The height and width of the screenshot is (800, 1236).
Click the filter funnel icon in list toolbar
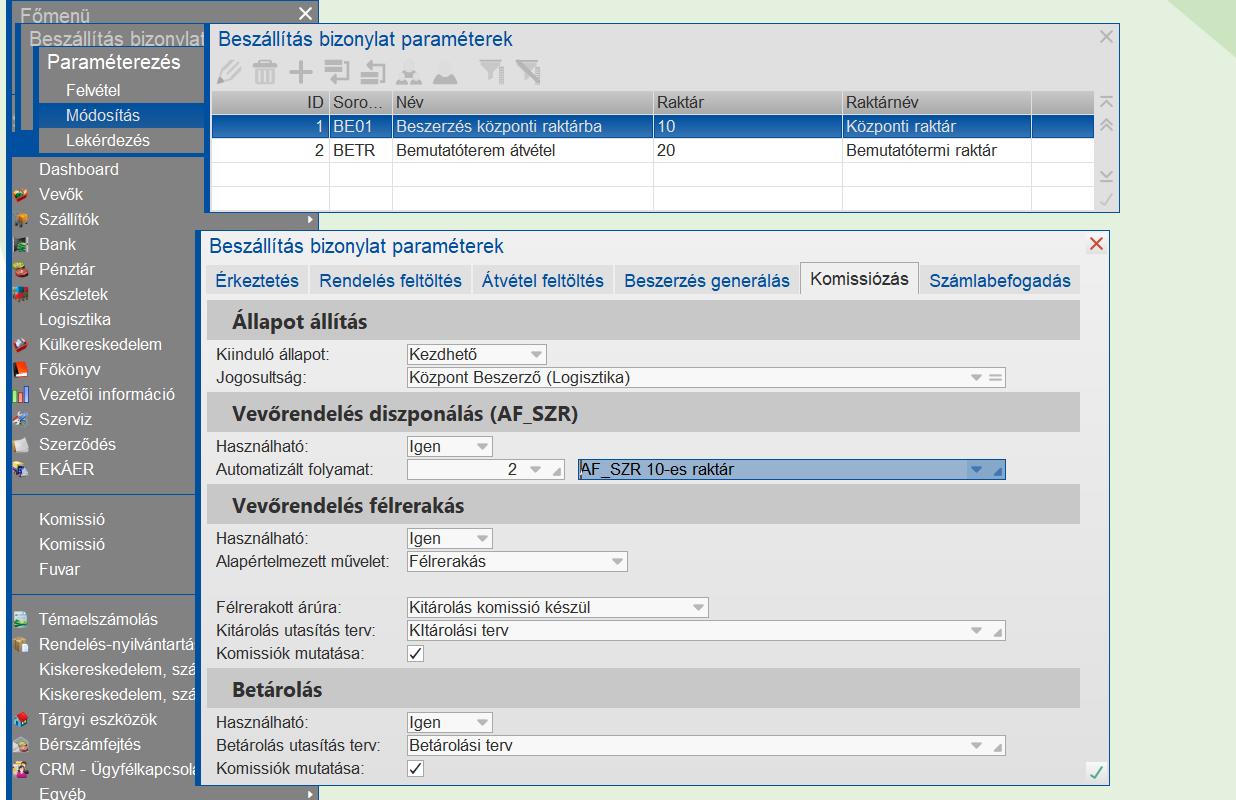coord(491,71)
